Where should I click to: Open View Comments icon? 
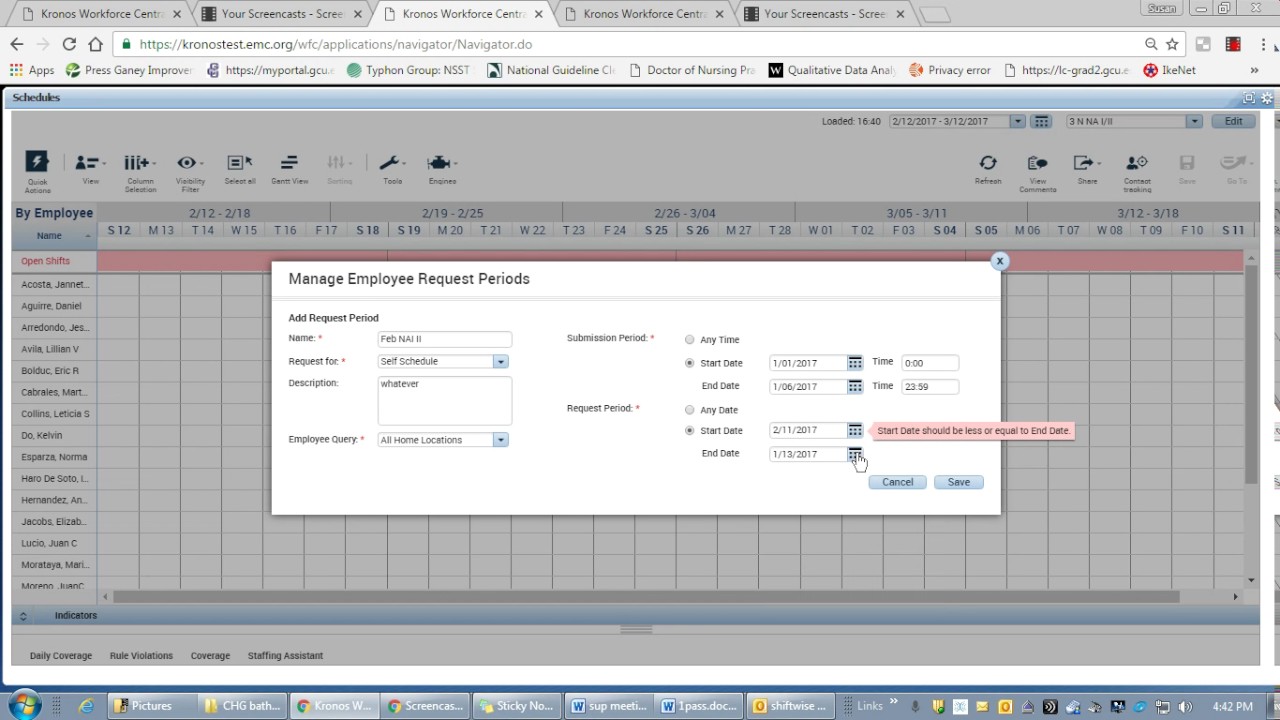1037,163
